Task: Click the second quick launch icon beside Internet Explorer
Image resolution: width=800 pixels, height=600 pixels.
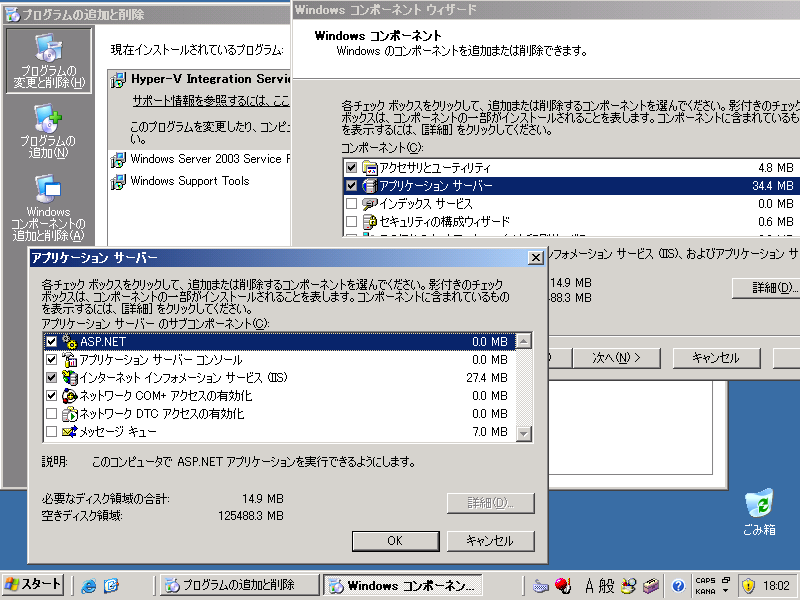Action: point(111,585)
